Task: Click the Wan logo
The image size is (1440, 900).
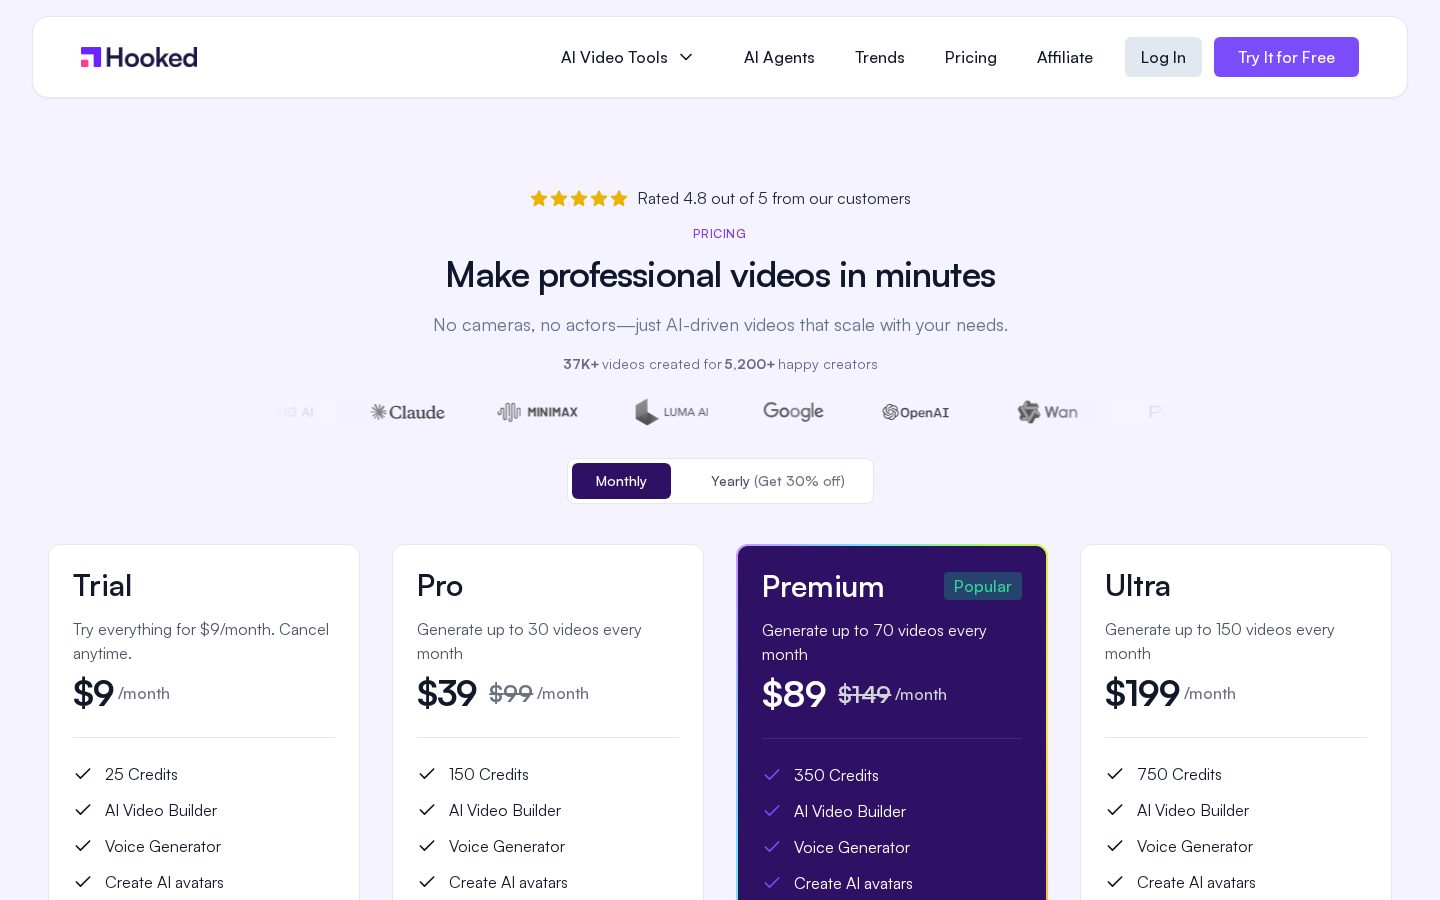Action: [1048, 412]
